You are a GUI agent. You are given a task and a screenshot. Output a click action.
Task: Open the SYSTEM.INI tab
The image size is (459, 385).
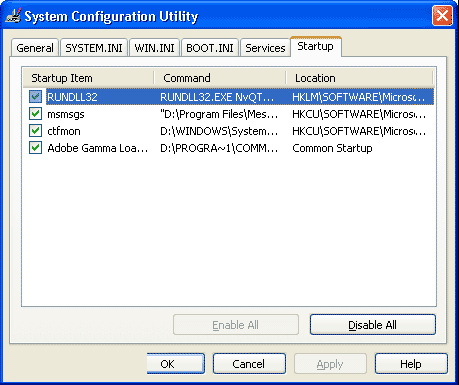pos(94,48)
